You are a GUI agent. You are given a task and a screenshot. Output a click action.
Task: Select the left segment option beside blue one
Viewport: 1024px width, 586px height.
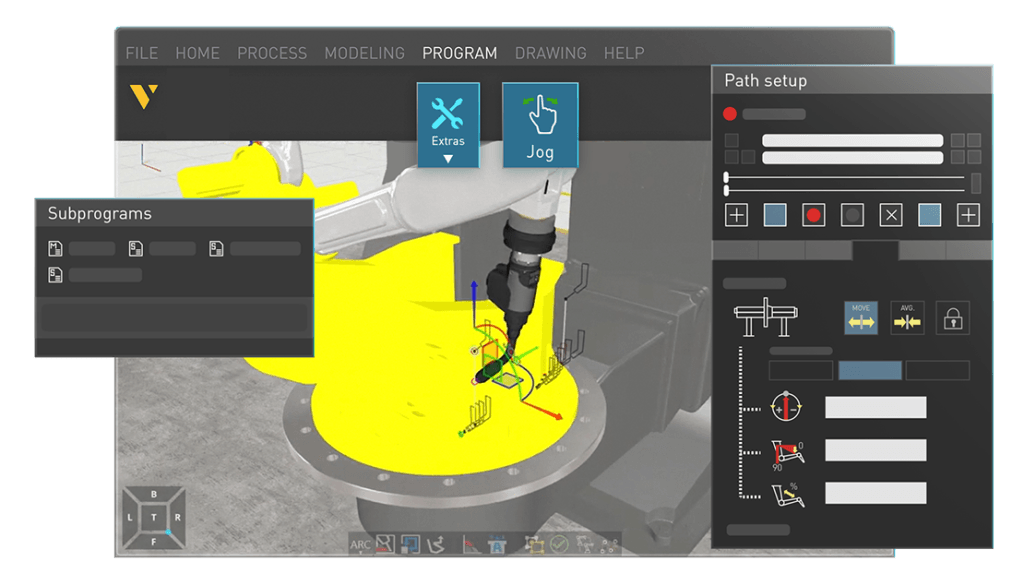point(801,370)
